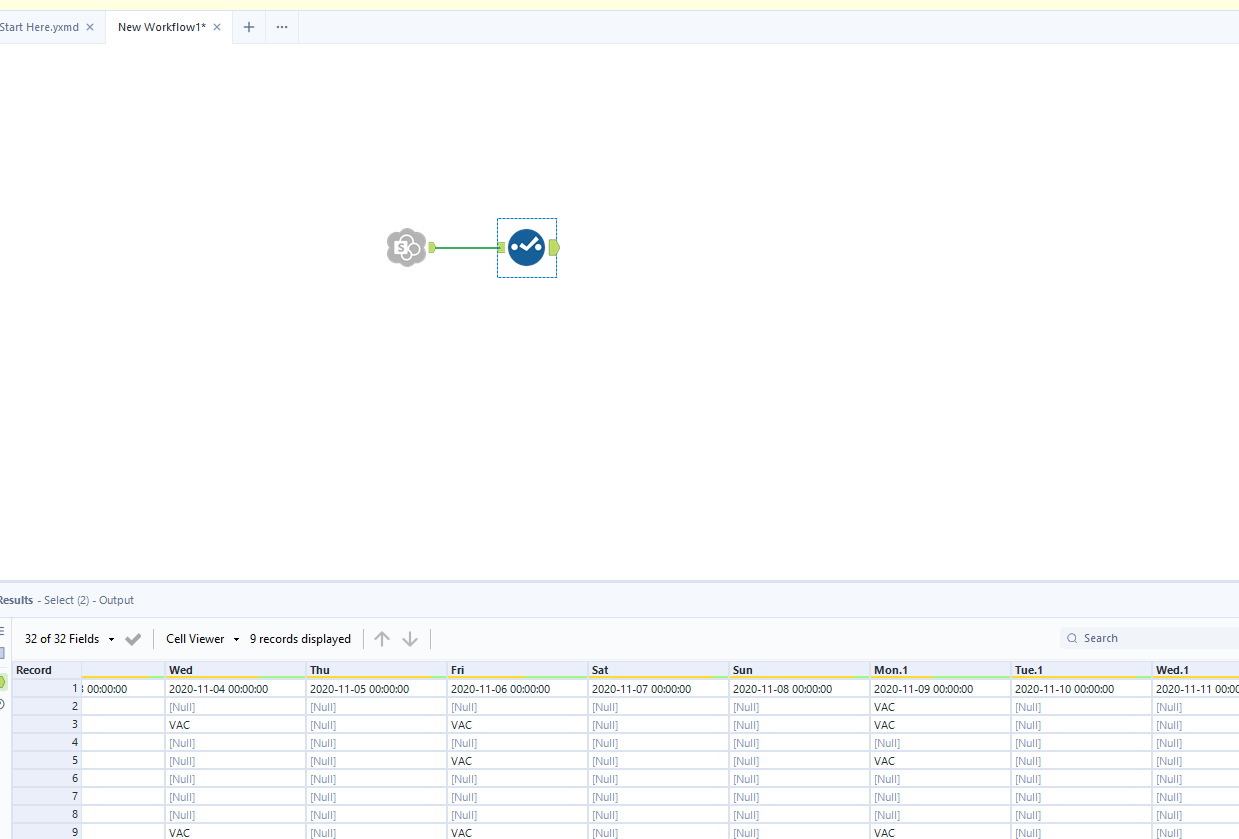Select the Input Data cloud tool on canvas

tap(406, 247)
